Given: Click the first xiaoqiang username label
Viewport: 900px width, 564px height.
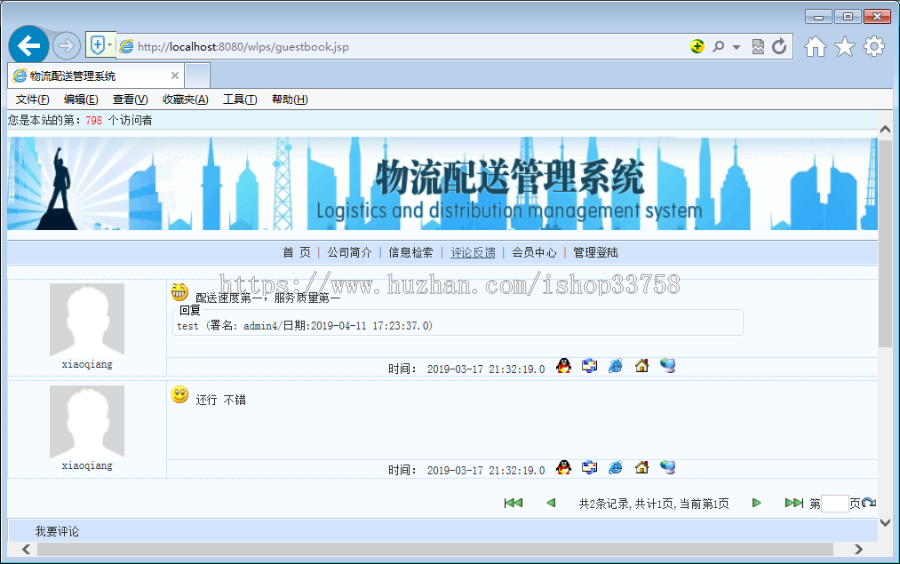Looking at the screenshot, I should [87, 364].
